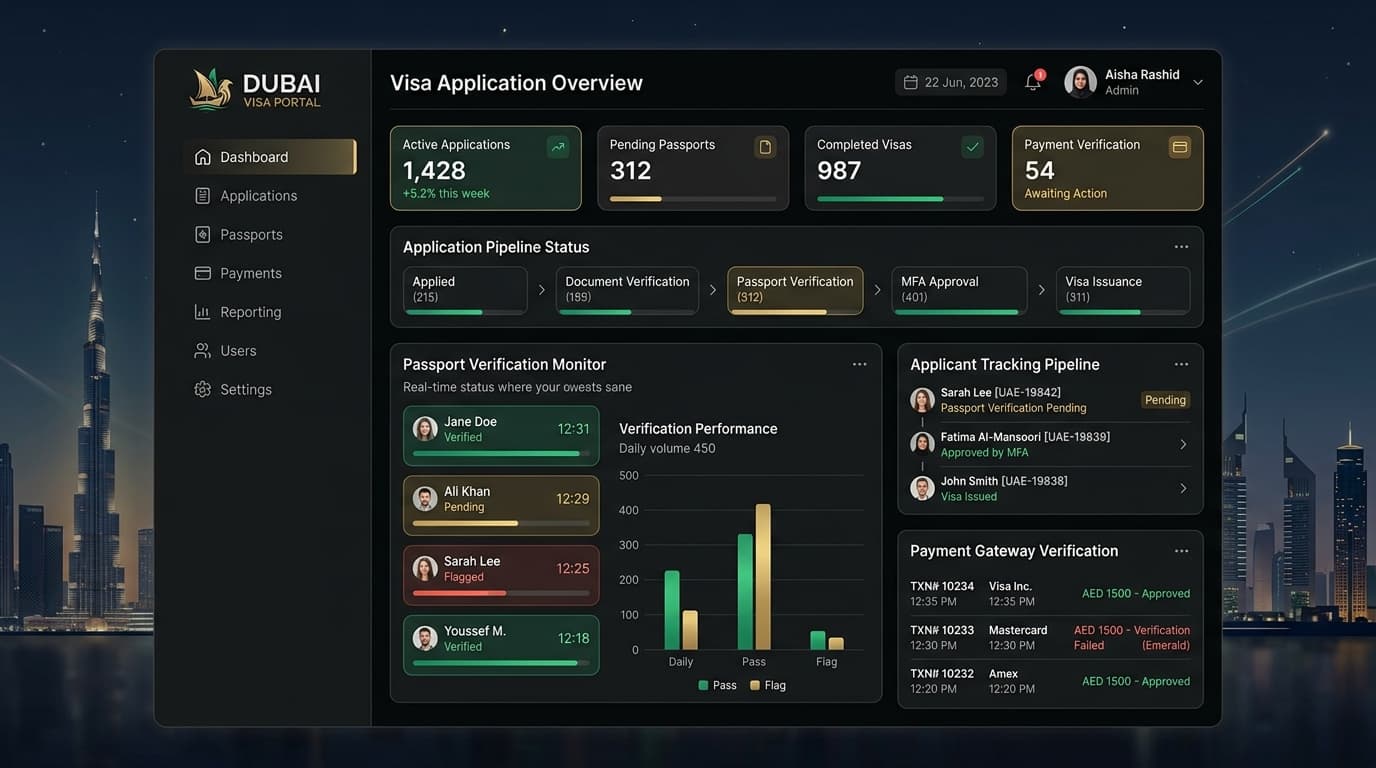Image resolution: width=1376 pixels, height=768 pixels.
Task: Click the checkmark icon on Completed Visas
Action: click(972, 147)
